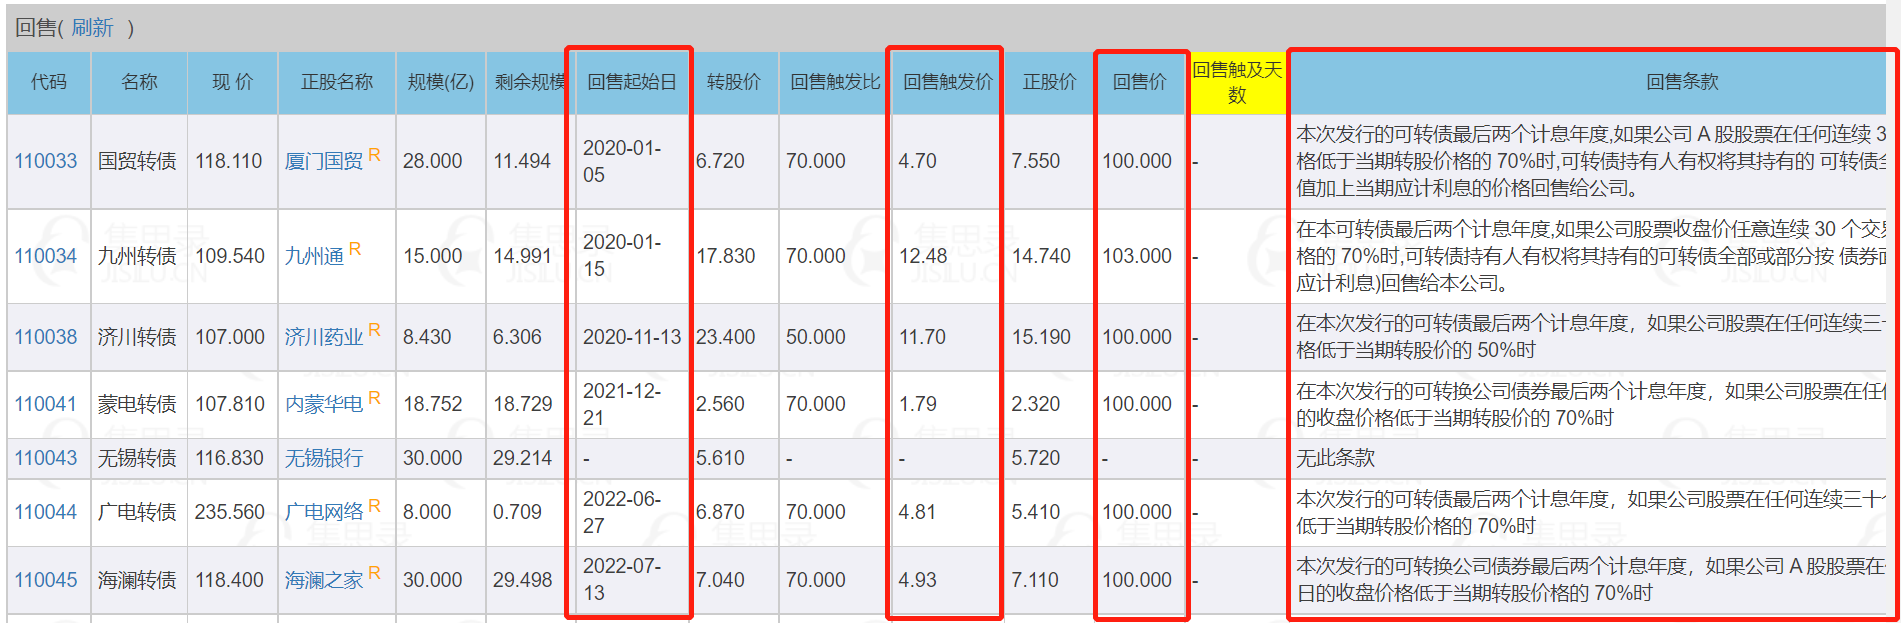Sort by the 正股价 column header
Image resolution: width=1901 pixels, height=623 pixels.
click(1050, 82)
